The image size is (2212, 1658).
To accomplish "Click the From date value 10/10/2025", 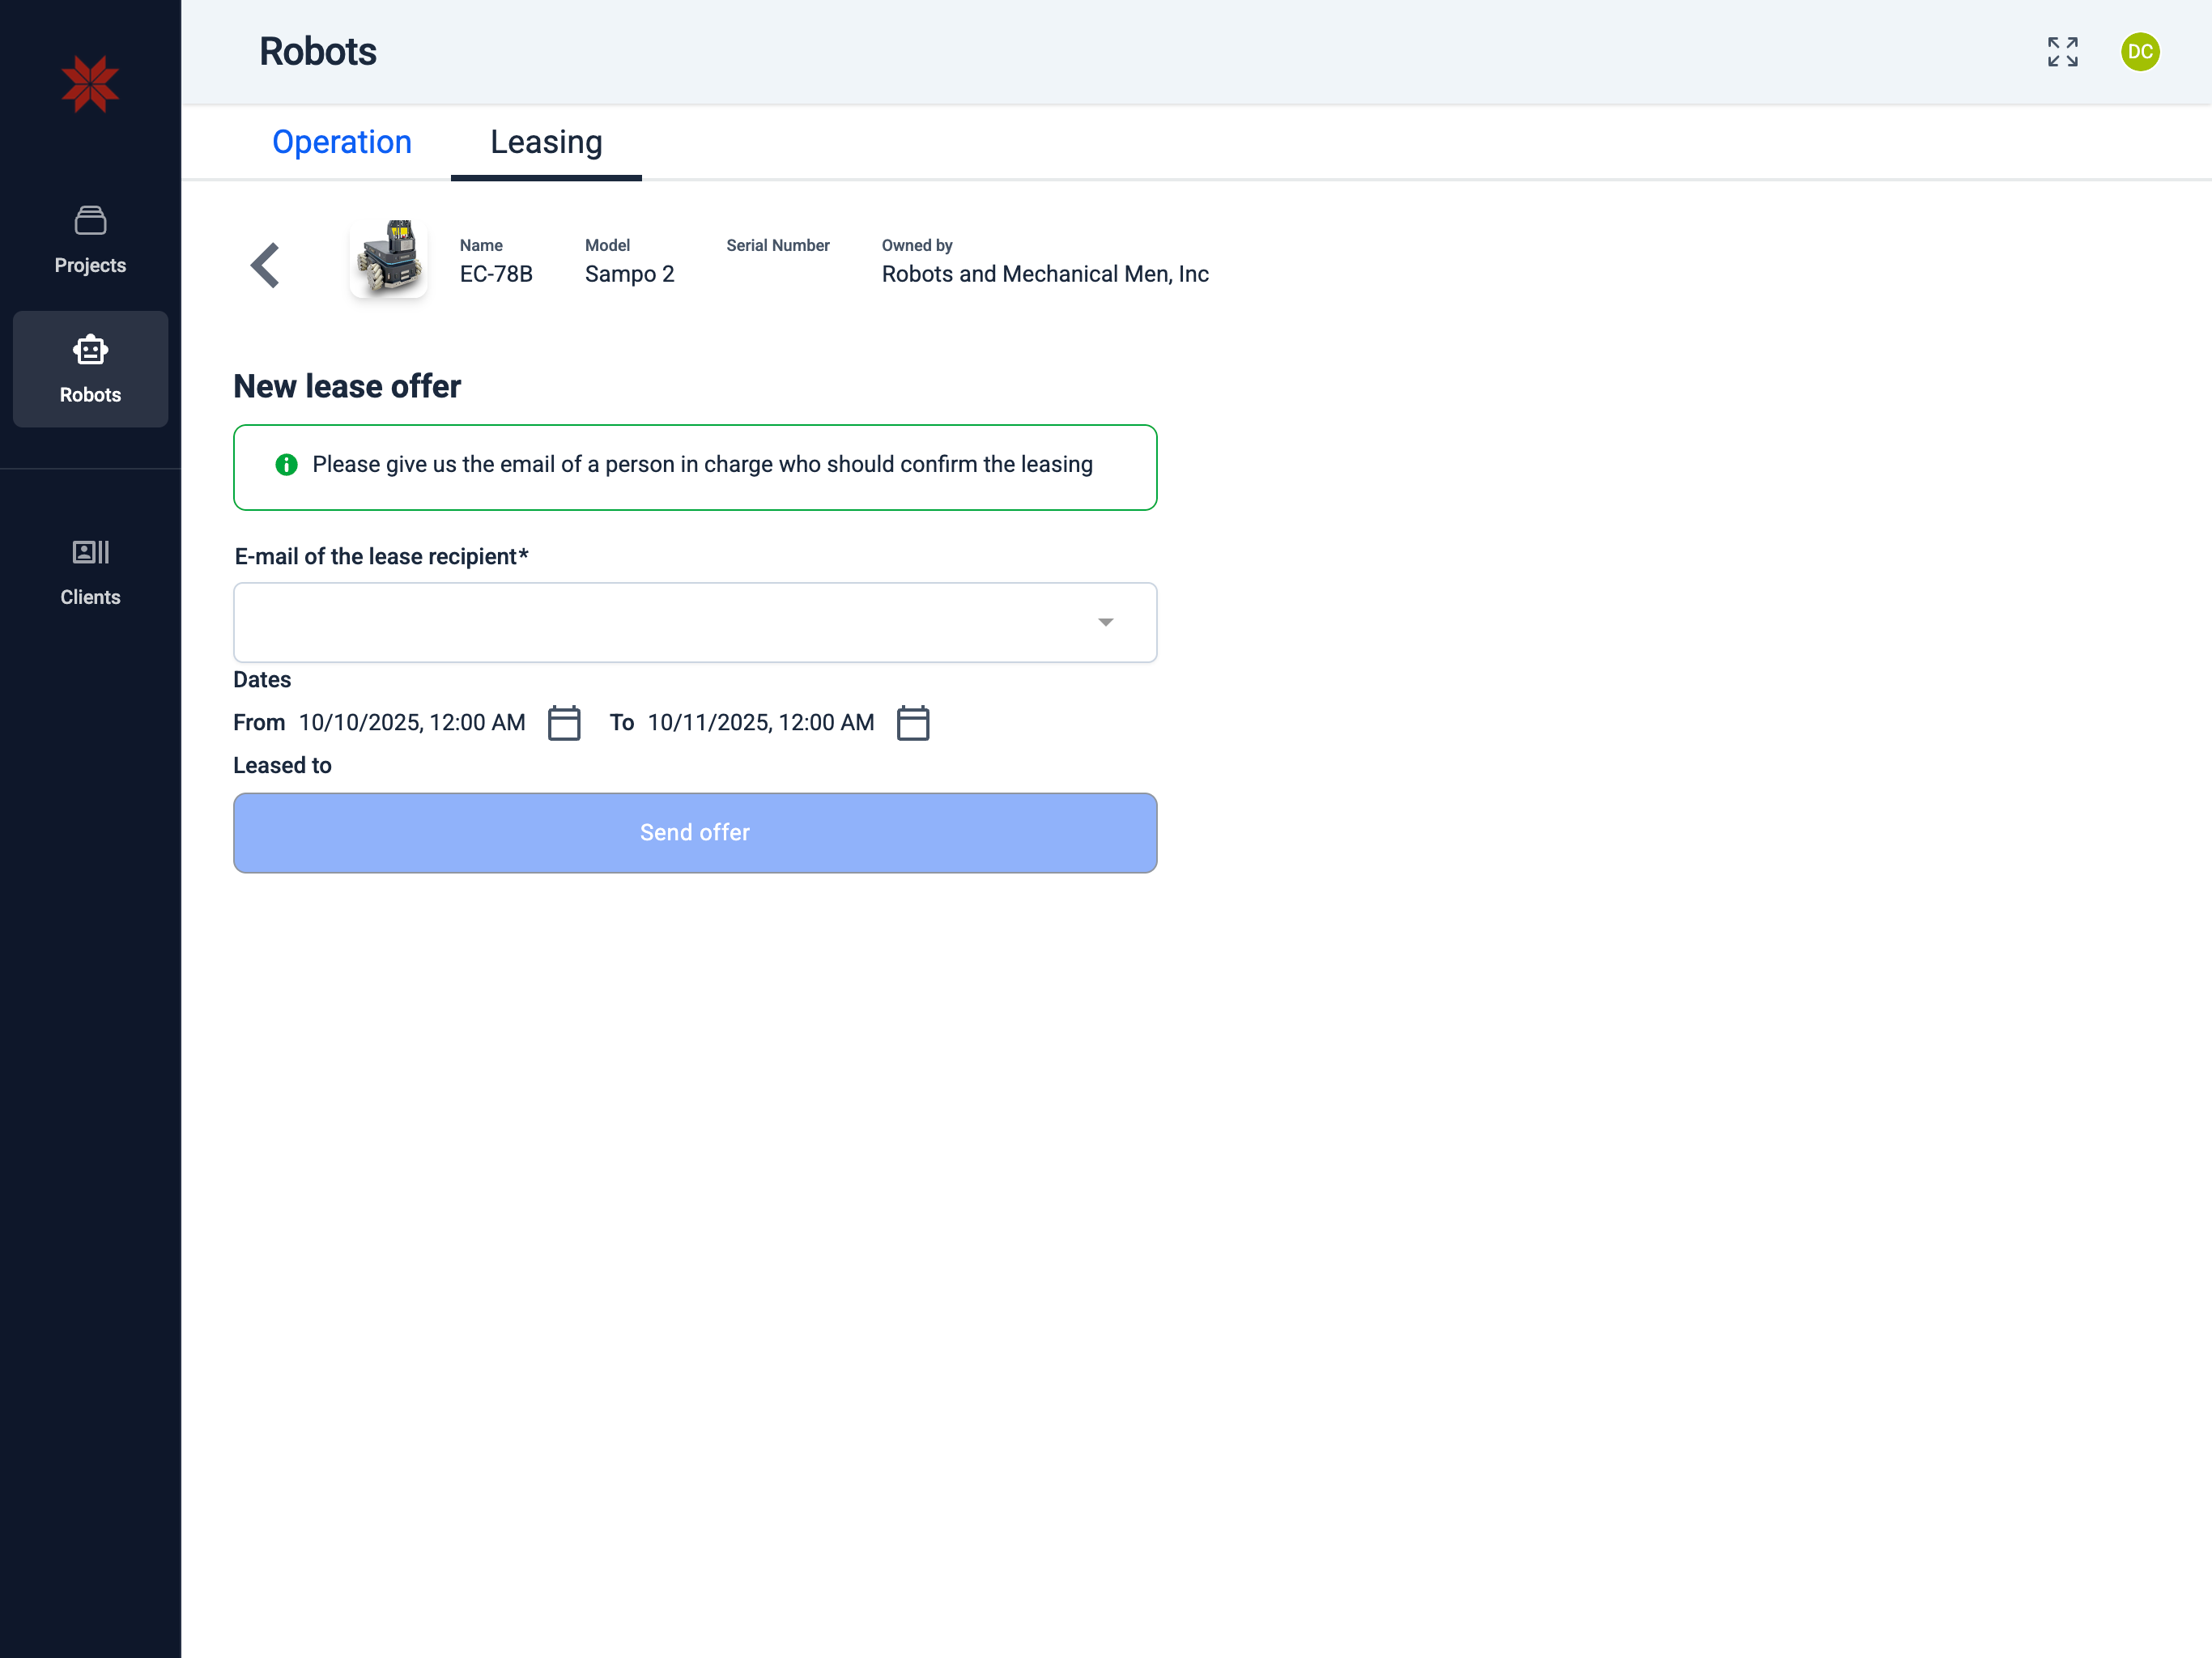I will pyautogui.click(x=411, y=722).
